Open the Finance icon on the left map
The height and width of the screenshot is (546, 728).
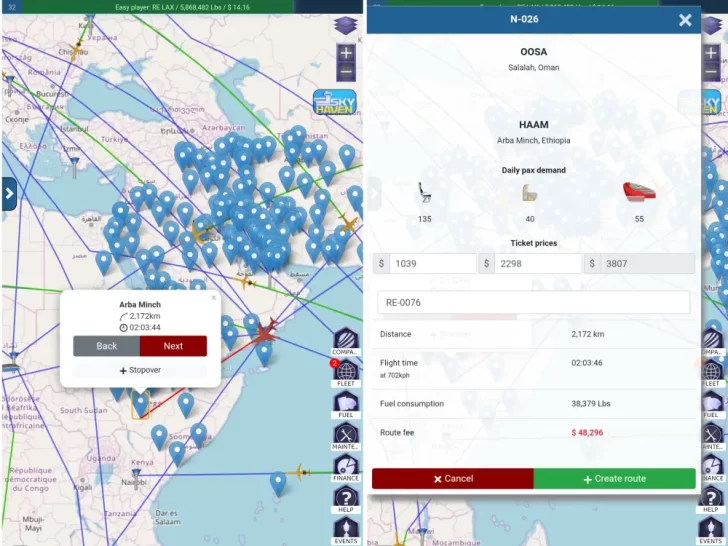coord(345,472)
